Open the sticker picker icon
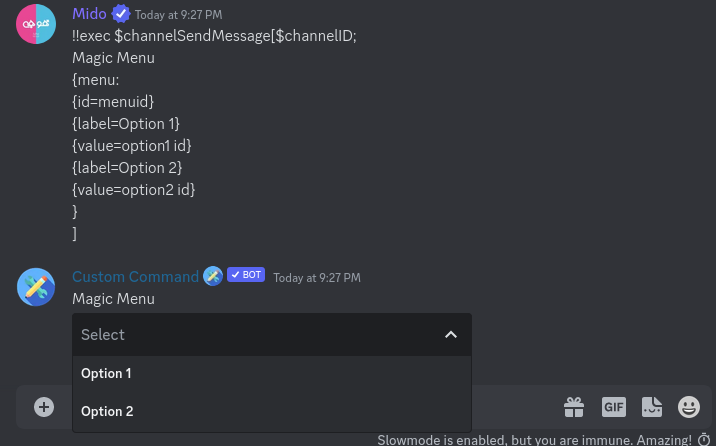This screenshot has height=446, width=716. coord(652,407)
